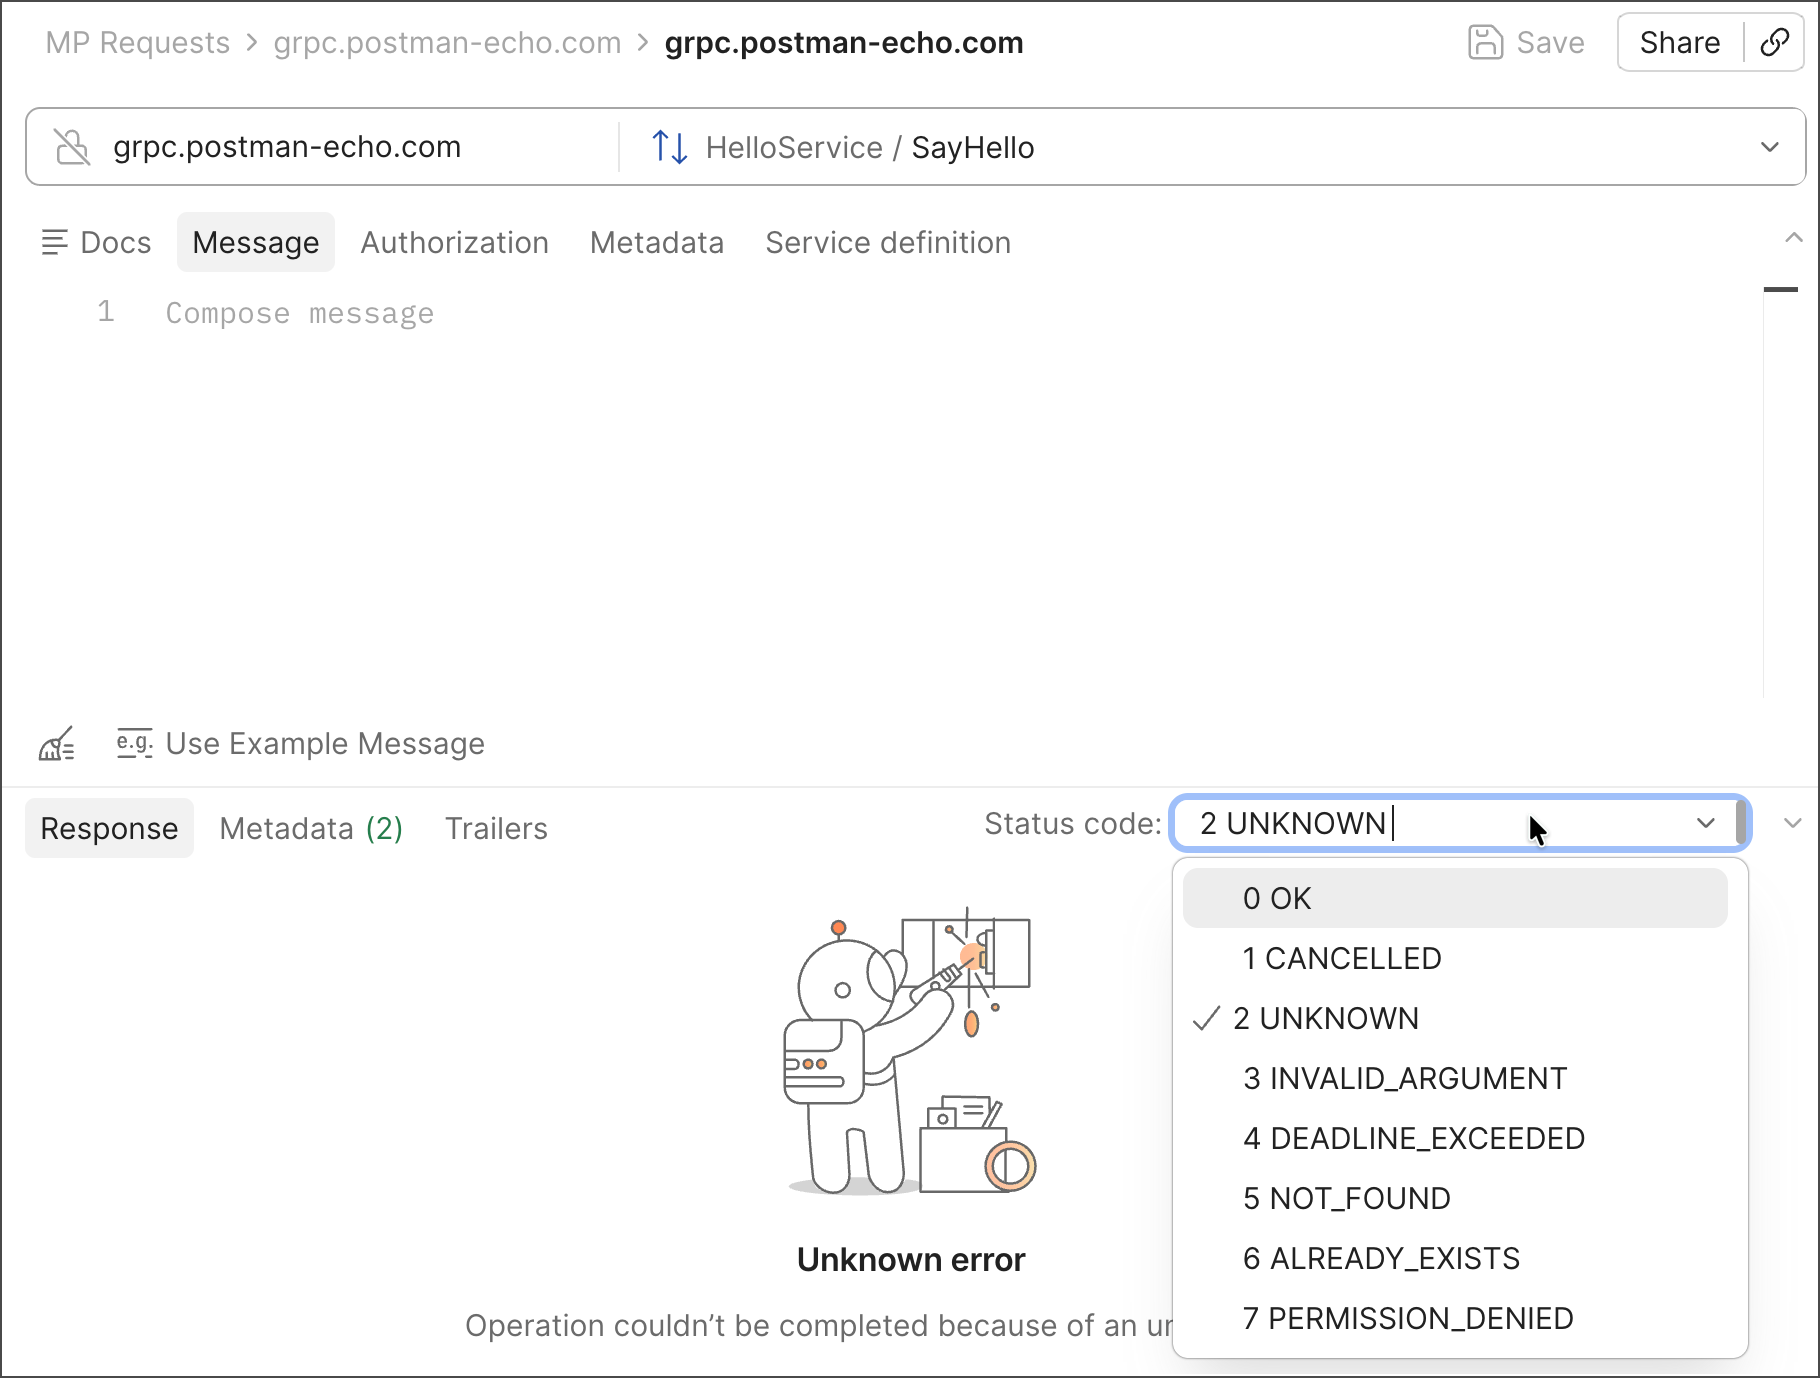This screenshot has width=1820, height=1378.
Task: View the Trailers tab
Action: coord(496,828)
